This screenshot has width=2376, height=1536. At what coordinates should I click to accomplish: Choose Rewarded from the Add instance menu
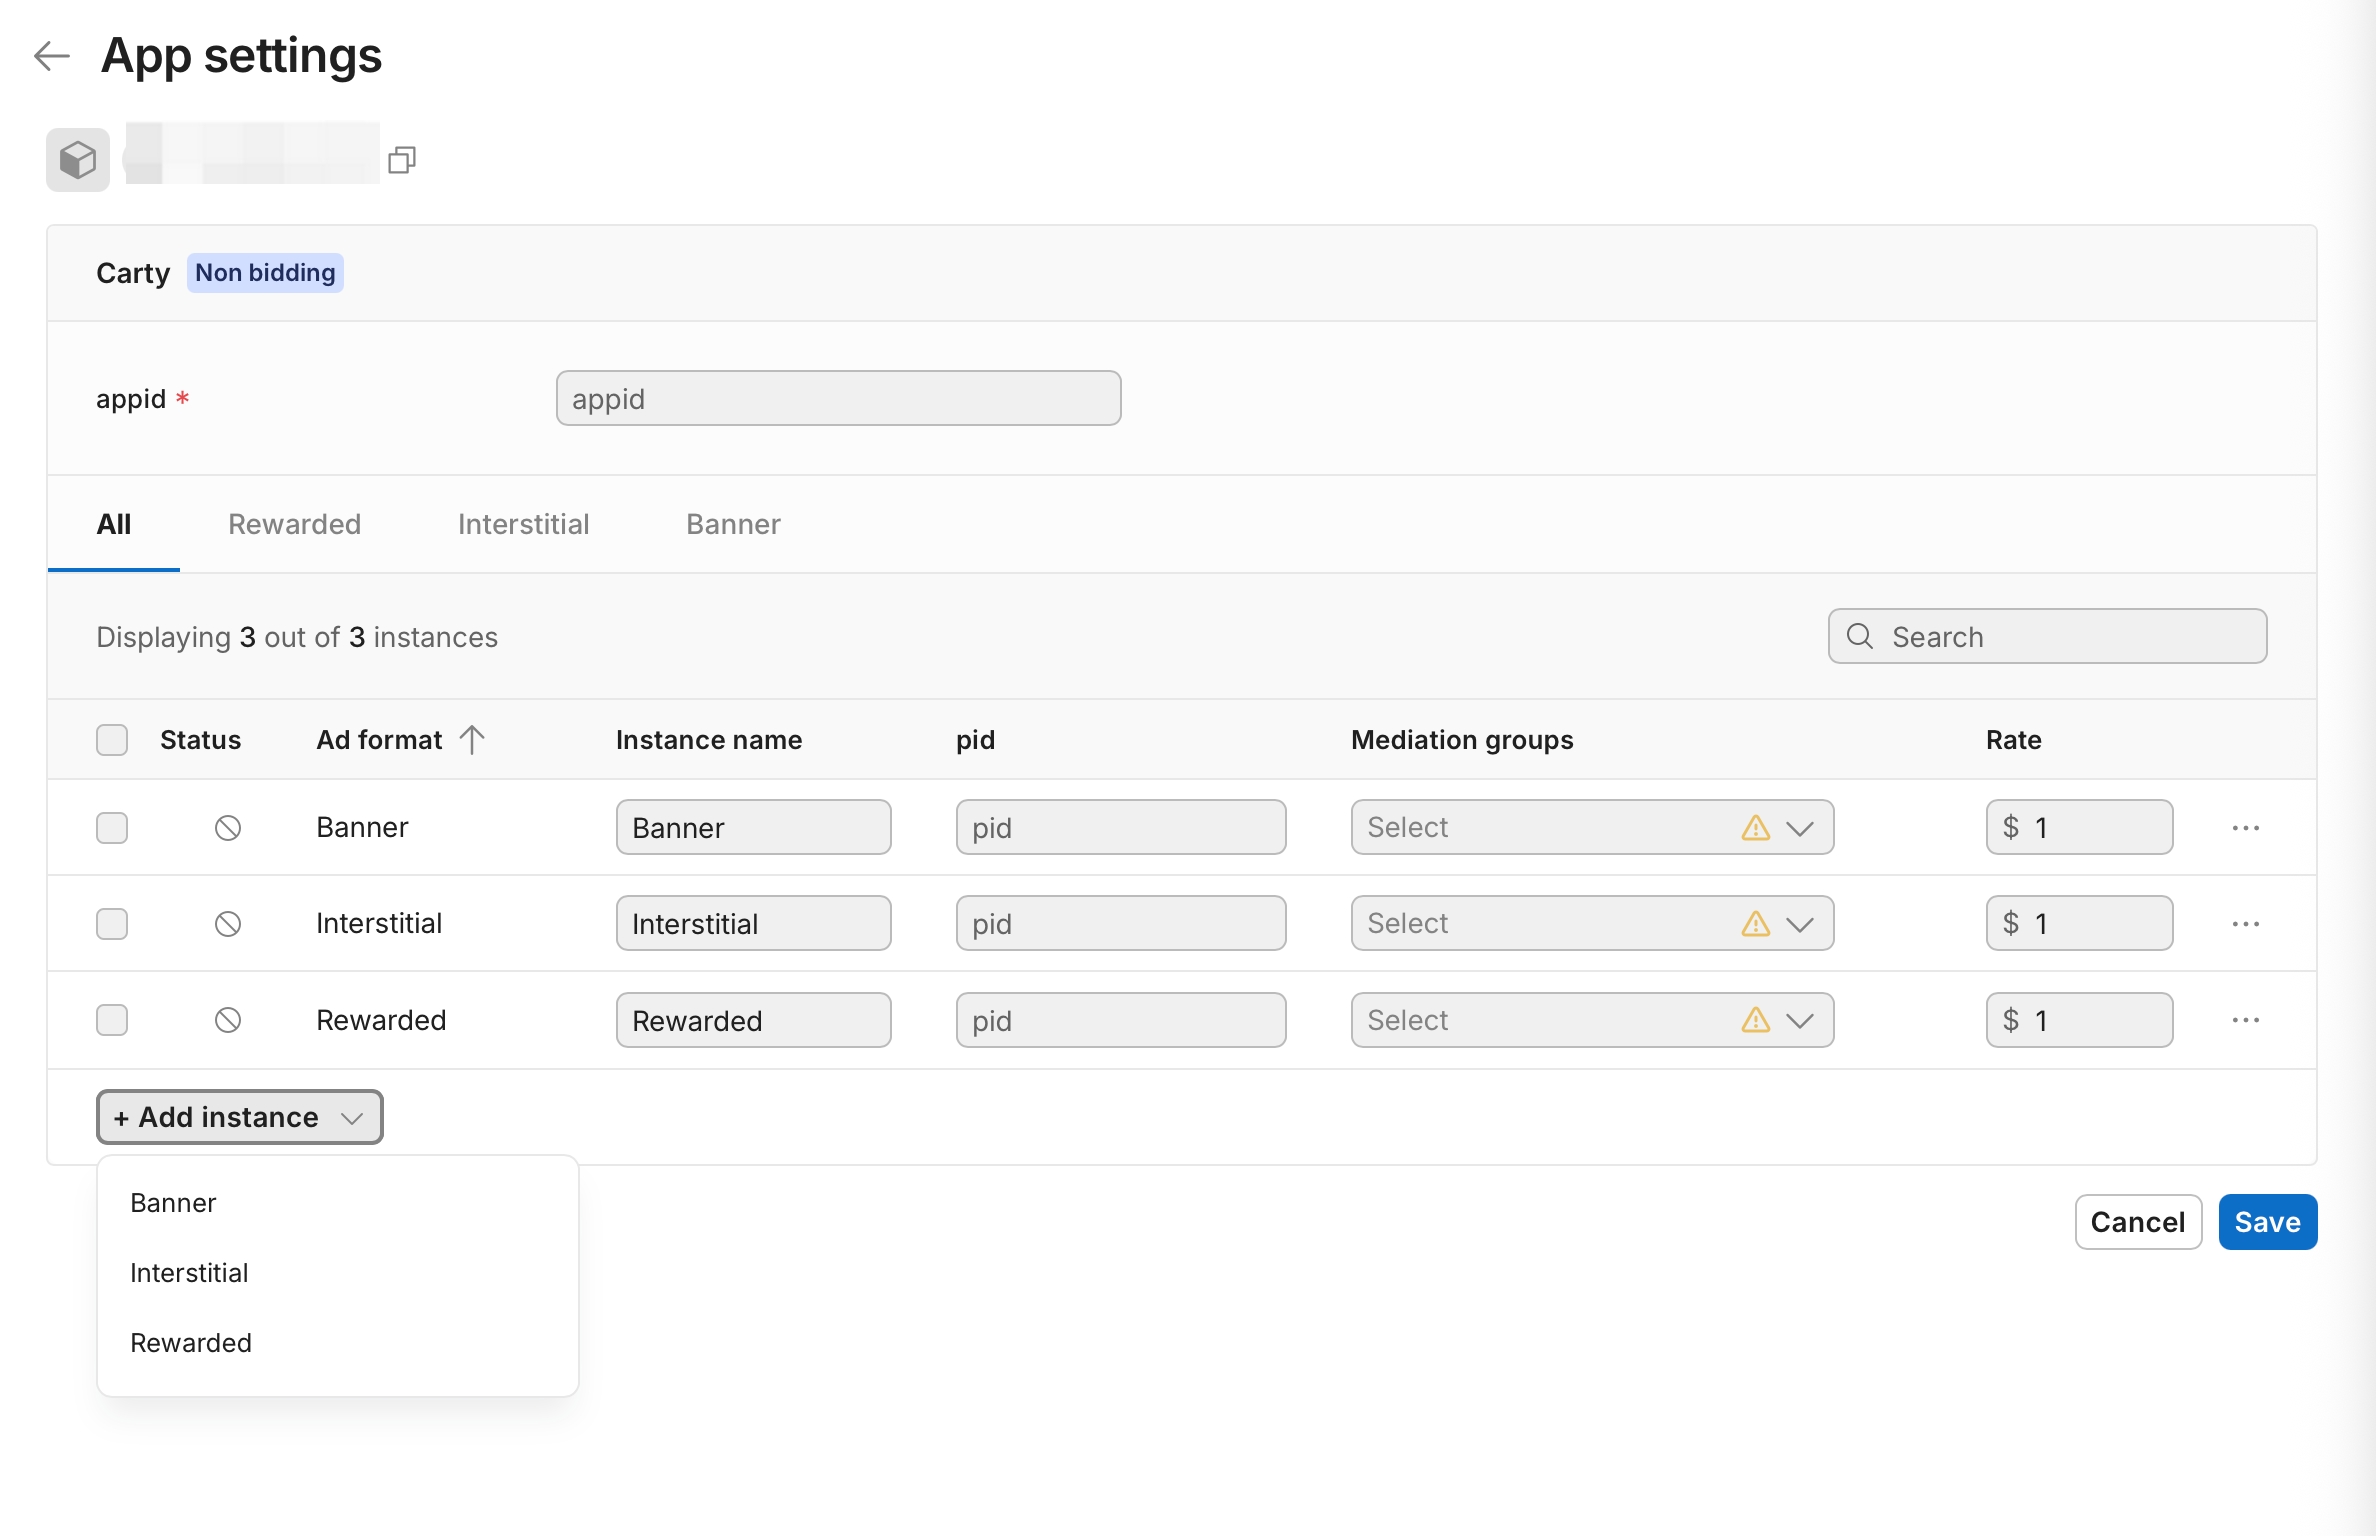[190, 1342]
